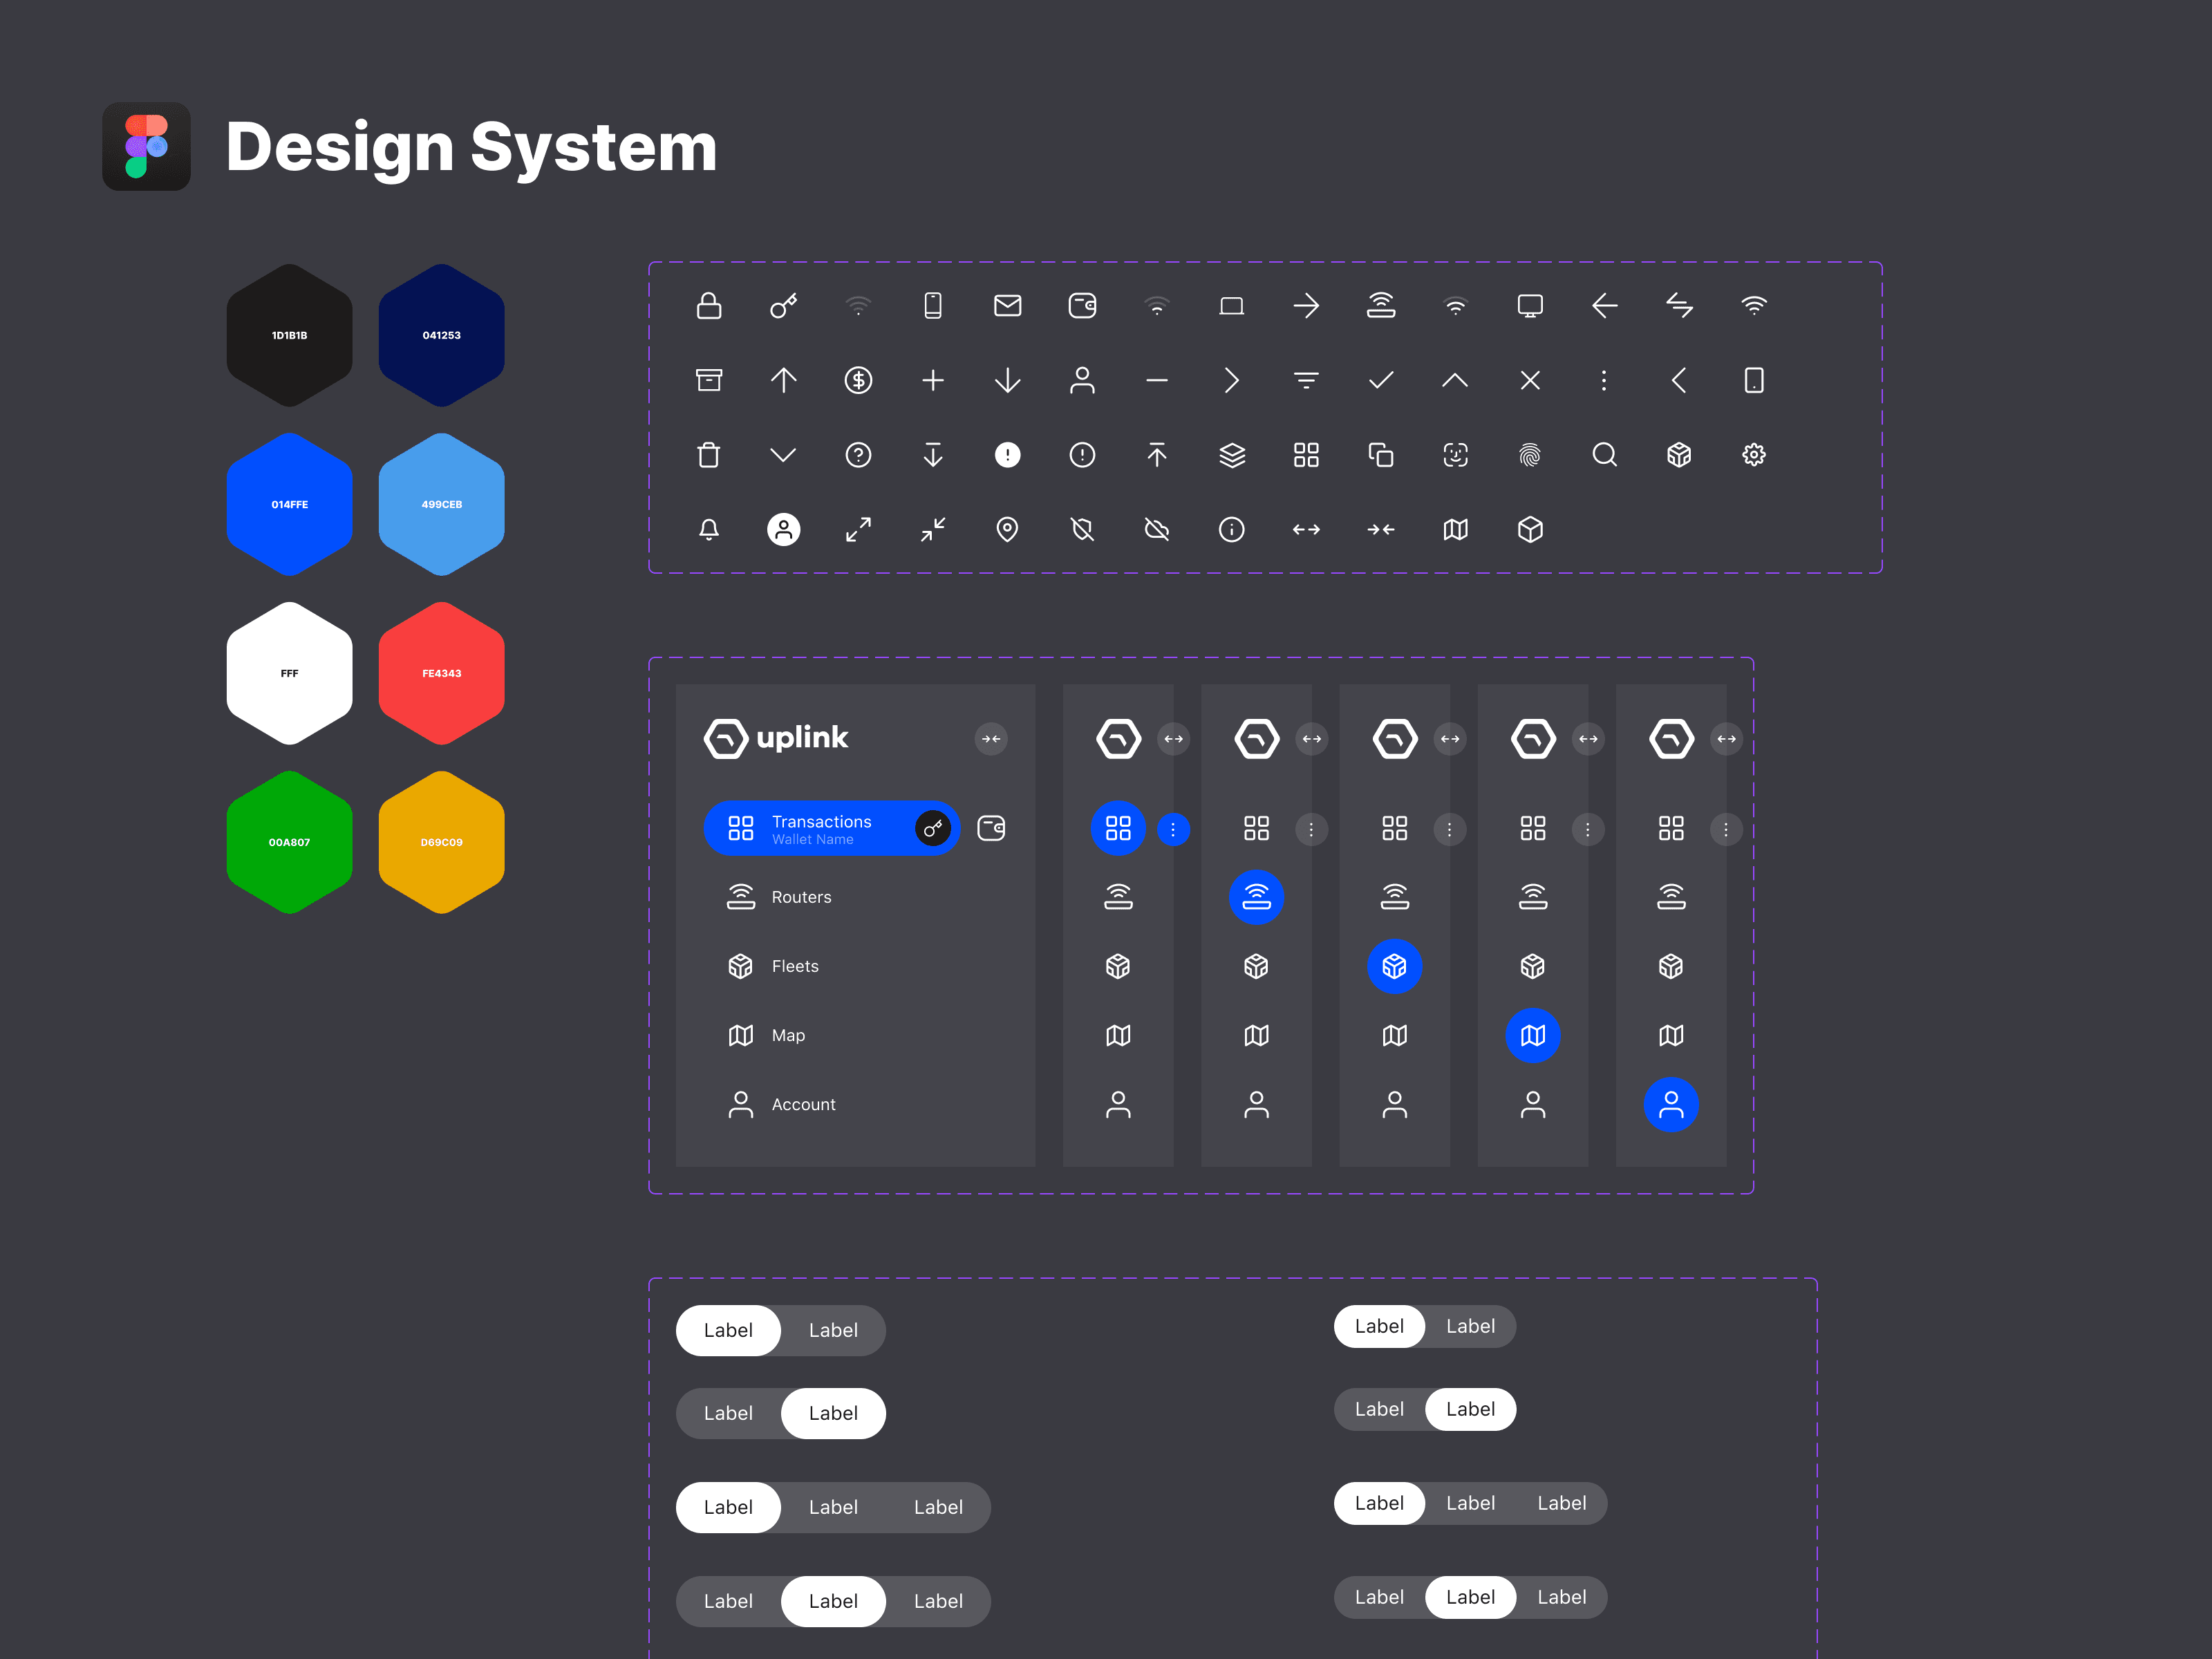Click the envelope mail icon
2212x1659 pixels.
tap(1007, 305)
